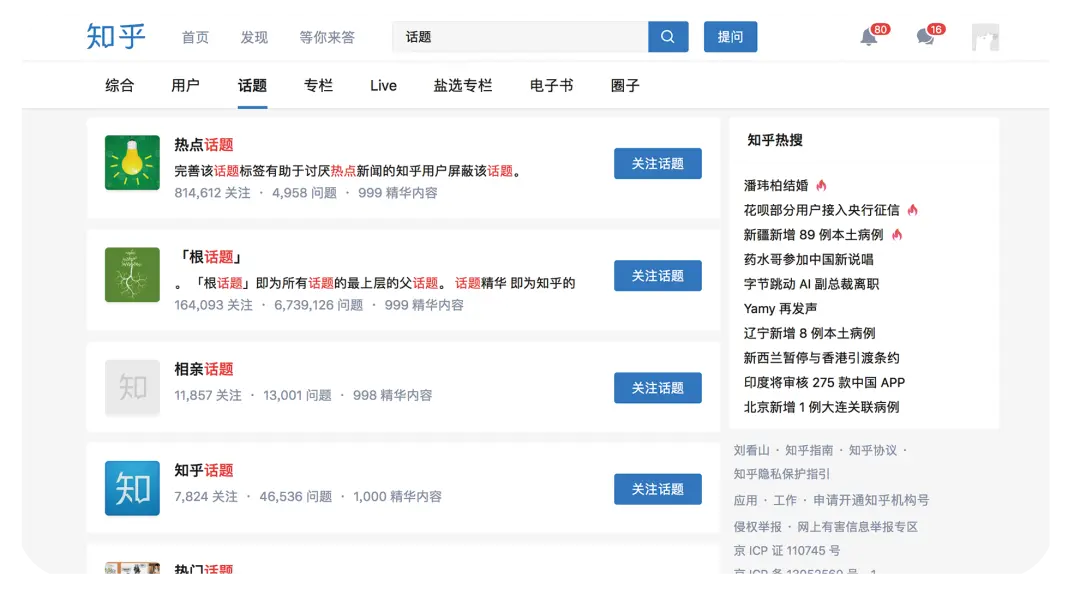Open the Live tab
The image size is (1080, 589).
(383, 86)
